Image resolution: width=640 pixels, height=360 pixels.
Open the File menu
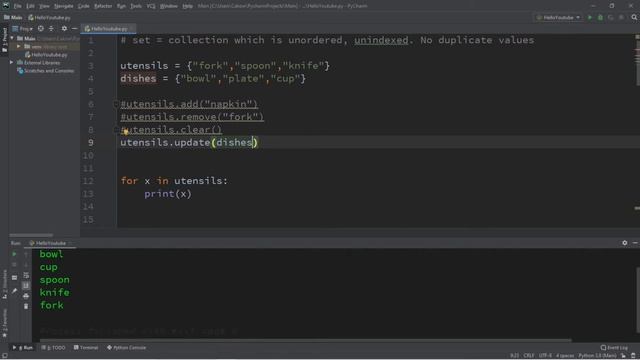click(x=18, y=6)
